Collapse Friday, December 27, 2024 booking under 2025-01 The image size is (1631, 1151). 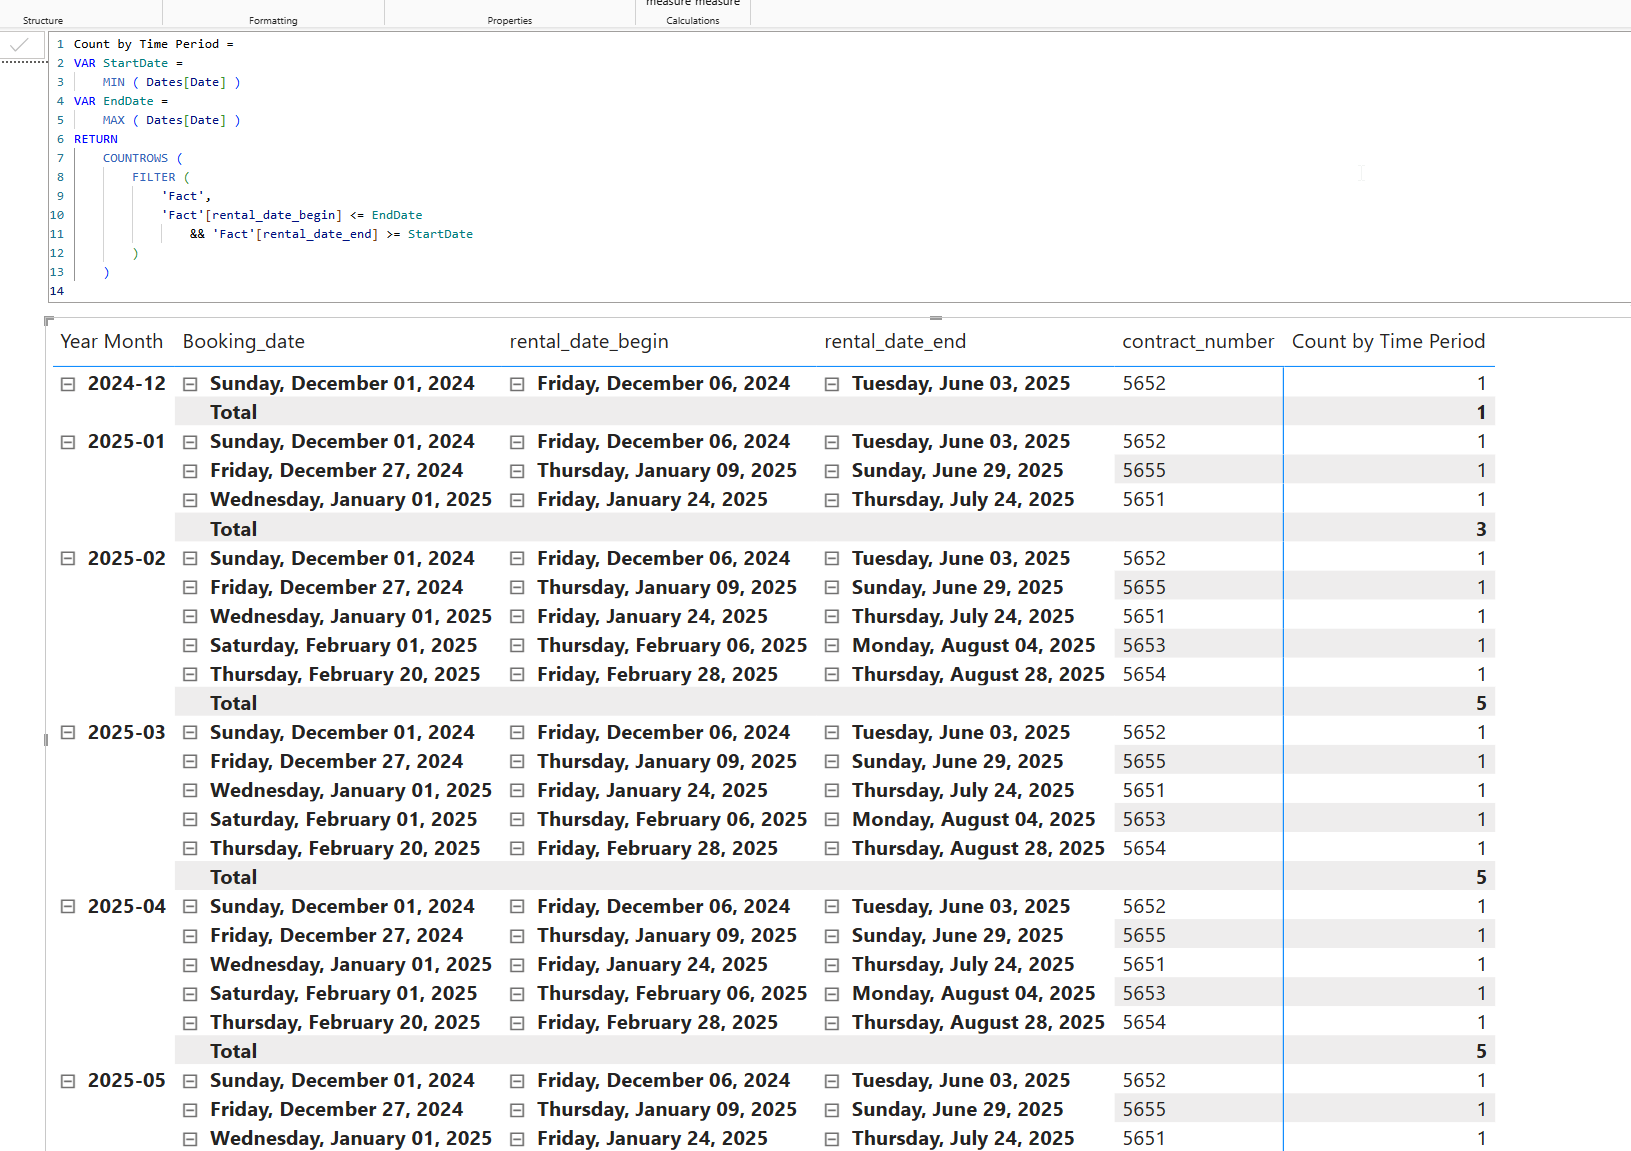pyautogui.click(x=190, y=471)
